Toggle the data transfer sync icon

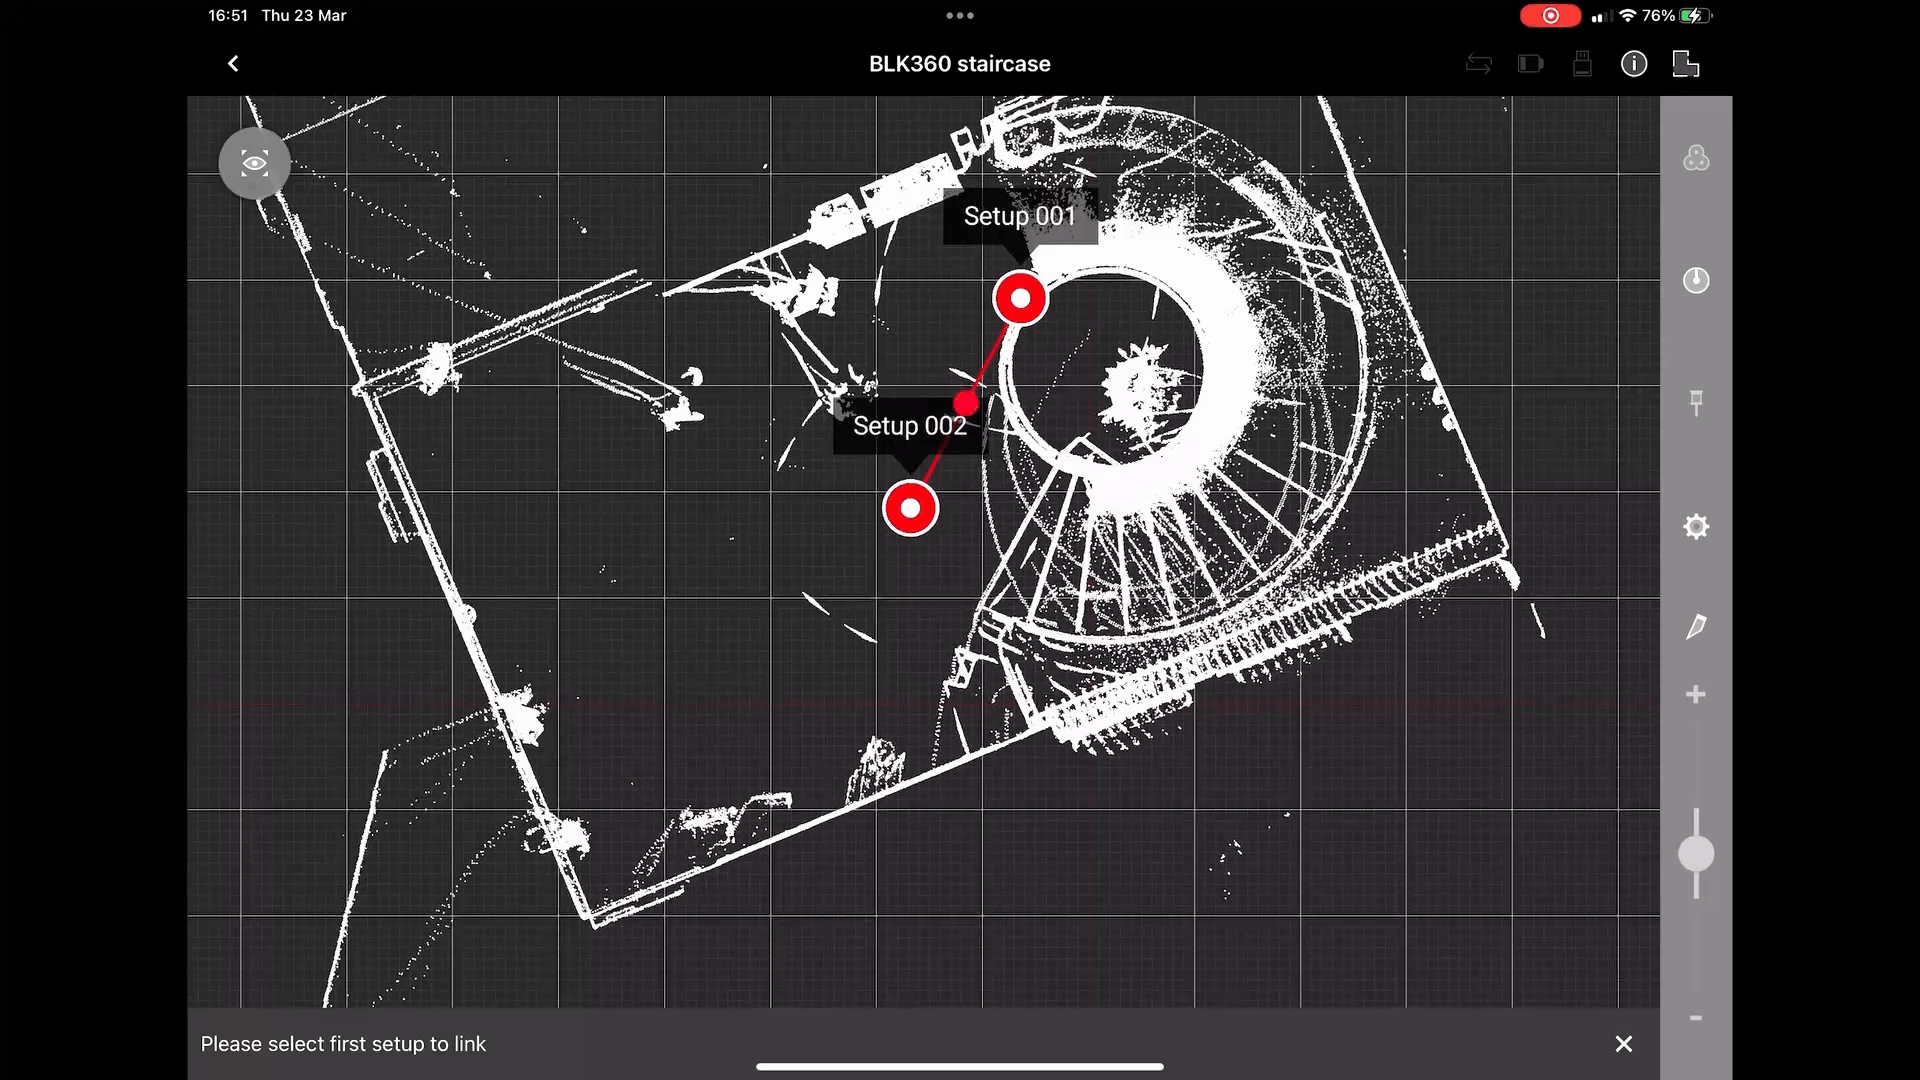click(1479, 63)
